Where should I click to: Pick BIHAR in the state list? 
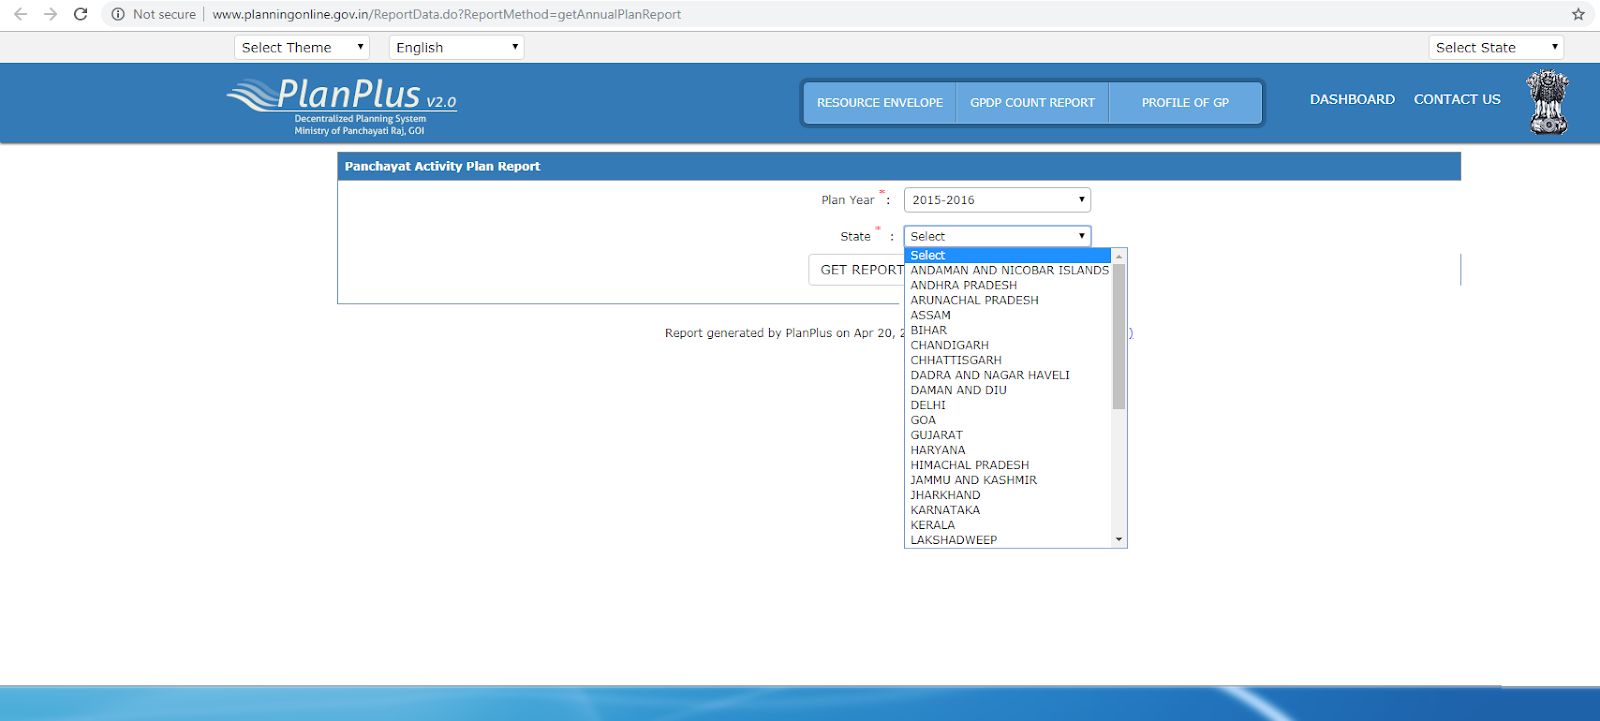tap(1007, 330)
